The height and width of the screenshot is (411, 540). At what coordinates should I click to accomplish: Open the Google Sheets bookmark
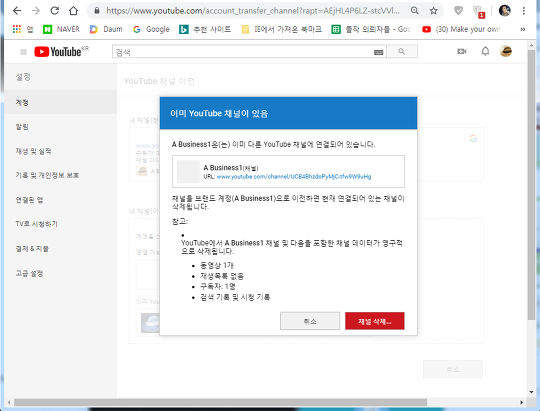tap(371, 29)
